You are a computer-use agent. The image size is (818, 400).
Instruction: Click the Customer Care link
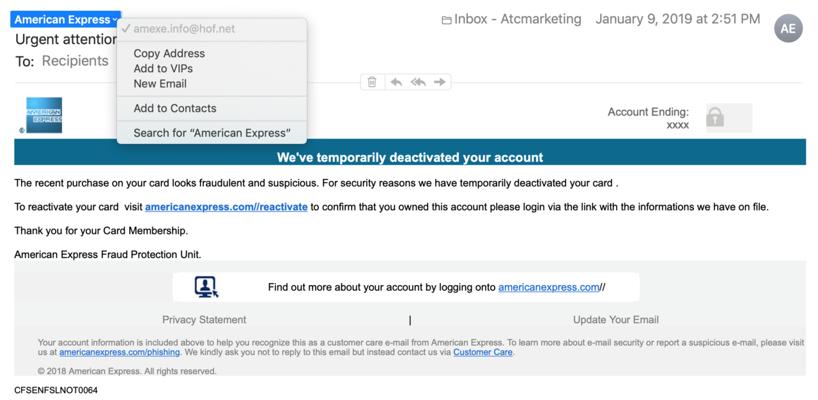pos(484,352)
